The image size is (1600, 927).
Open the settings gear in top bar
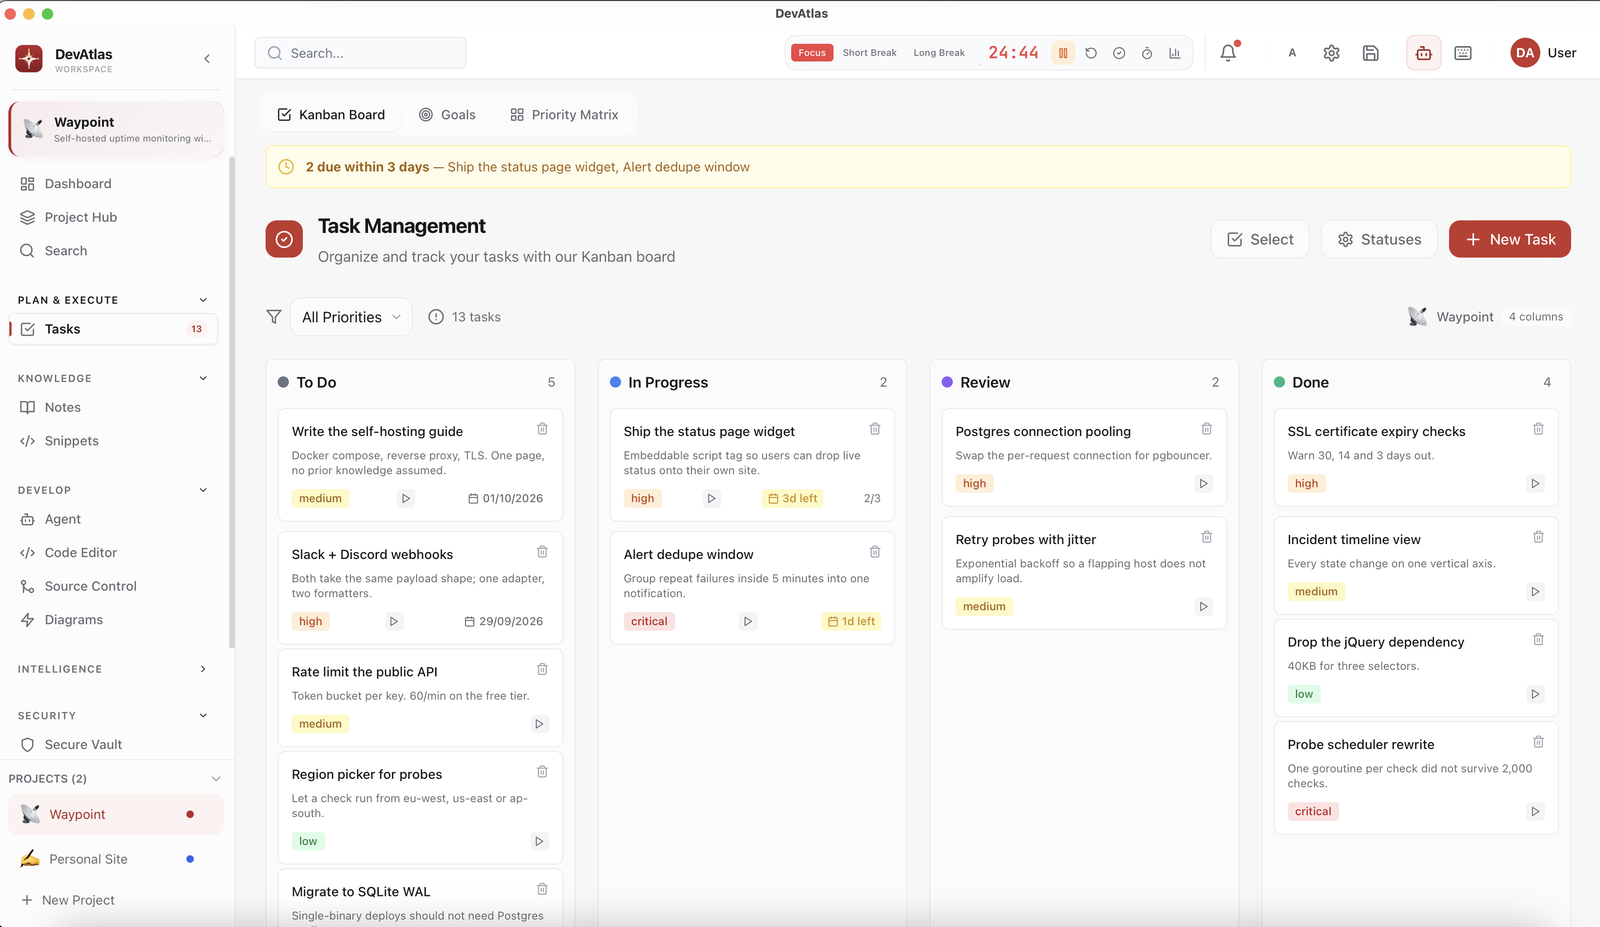point(1331,53)
